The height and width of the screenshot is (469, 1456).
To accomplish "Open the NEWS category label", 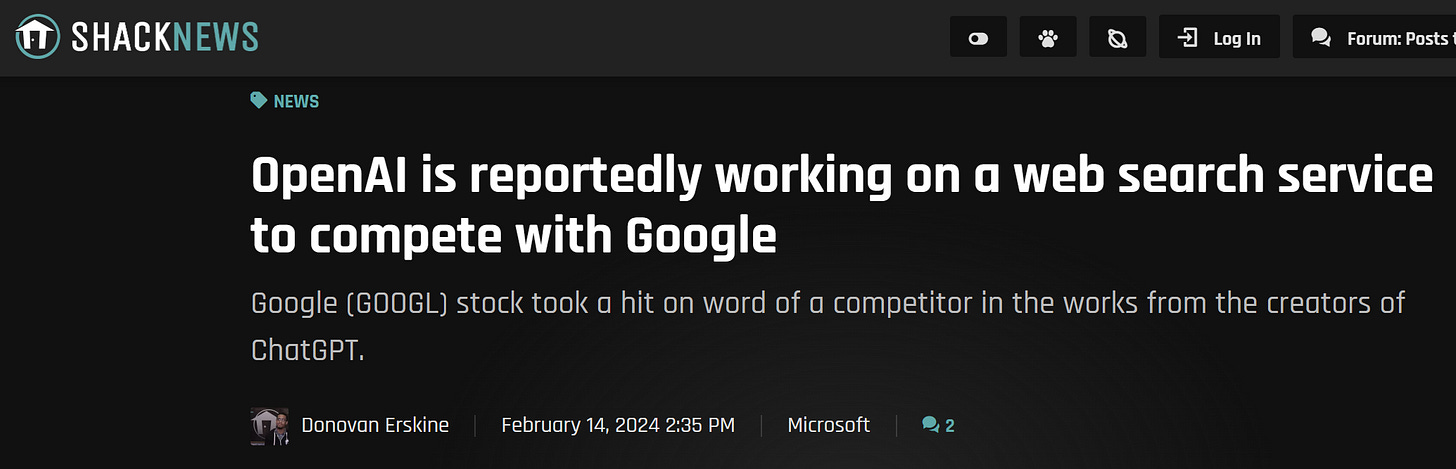I will click(296, 101).
